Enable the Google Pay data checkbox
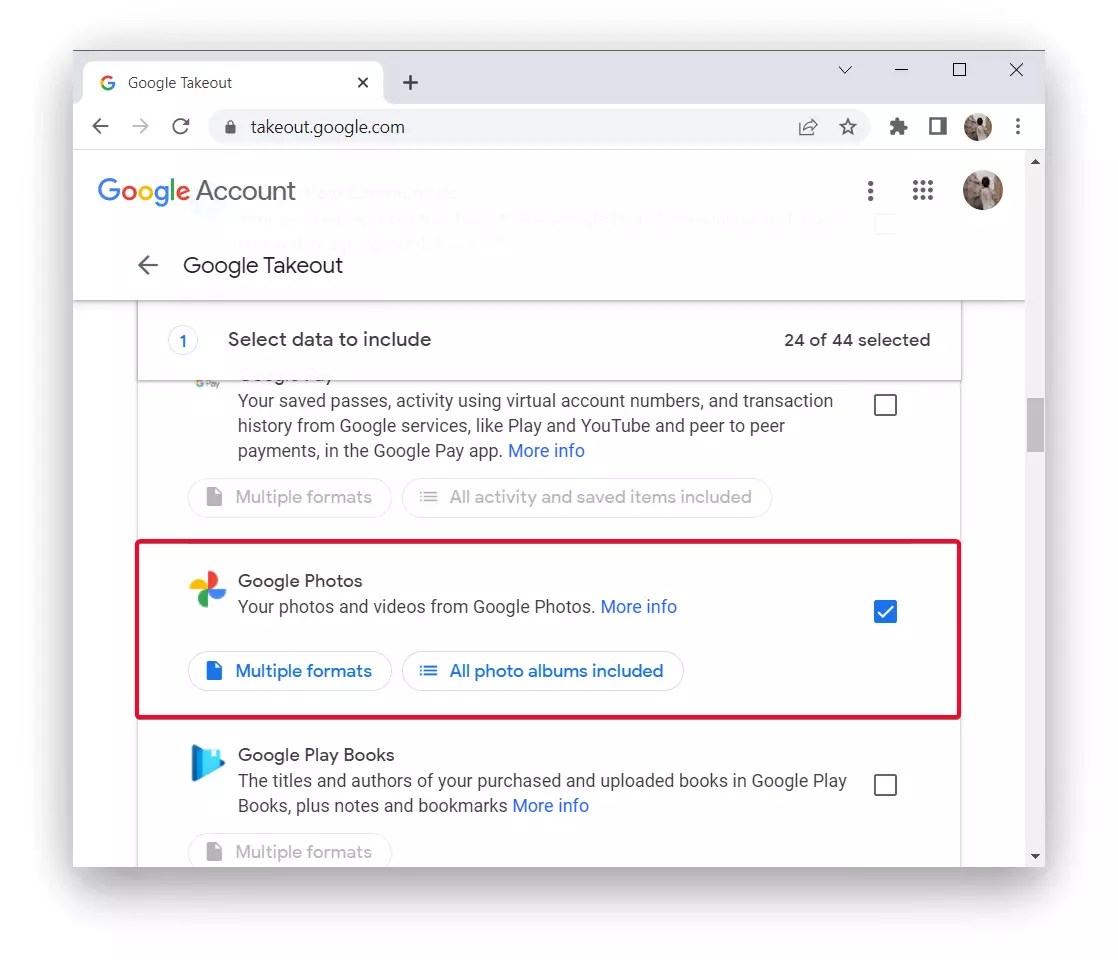The image size is (1118, 960). click(x=885, y=405)
